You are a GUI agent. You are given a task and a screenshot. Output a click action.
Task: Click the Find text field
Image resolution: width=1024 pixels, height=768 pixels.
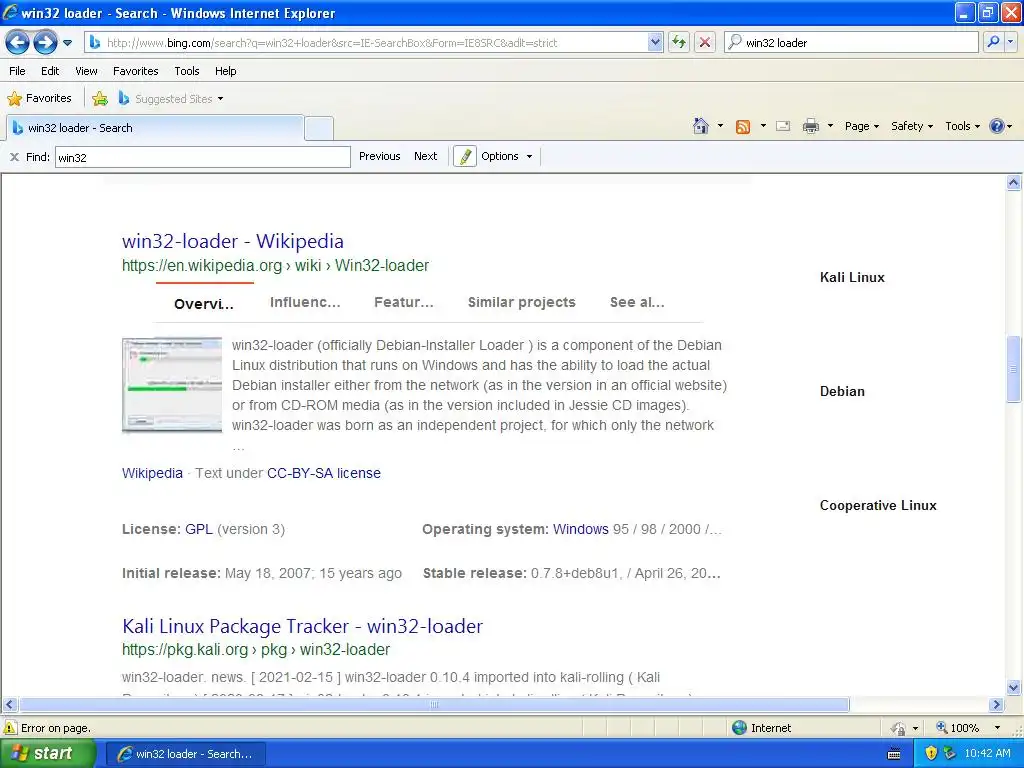coord(202,157)
